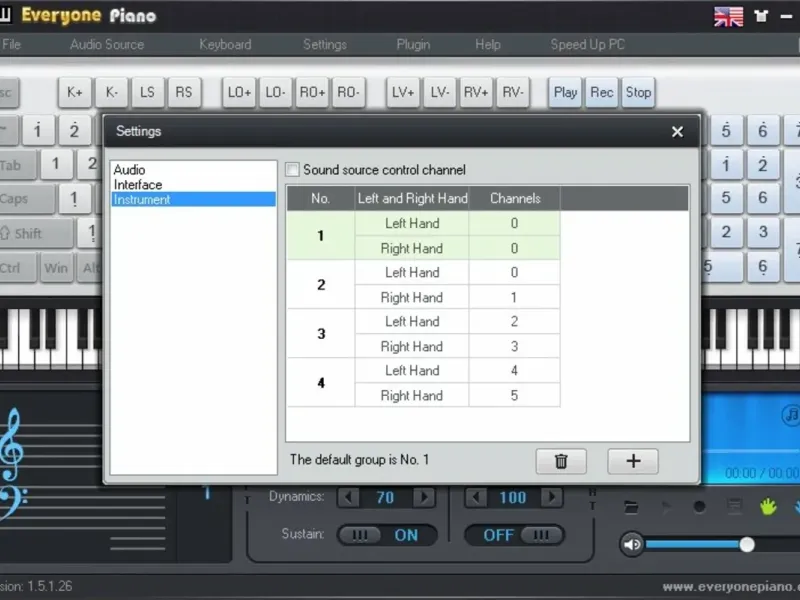This screenshot has width=800, height=600.
Task: Click the Caps key on virtual keyboard
Action: tap(27, 198)
